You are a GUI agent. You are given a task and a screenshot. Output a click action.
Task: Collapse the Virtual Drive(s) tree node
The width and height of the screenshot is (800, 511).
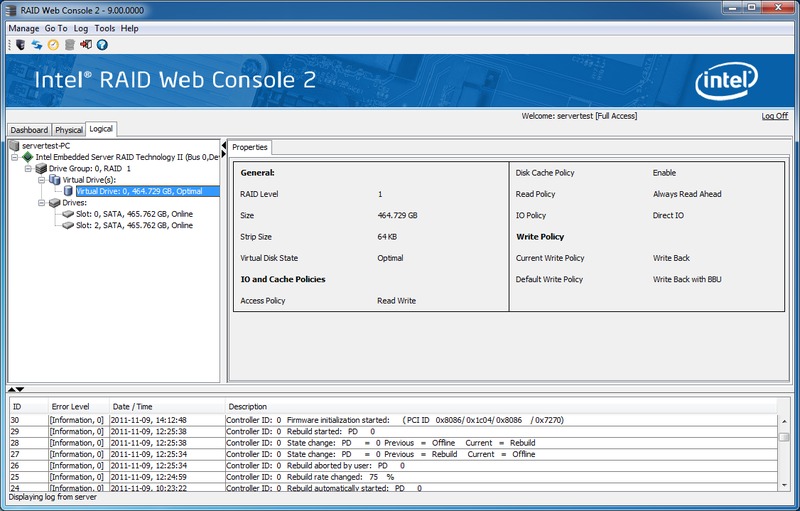coord(41,180)
